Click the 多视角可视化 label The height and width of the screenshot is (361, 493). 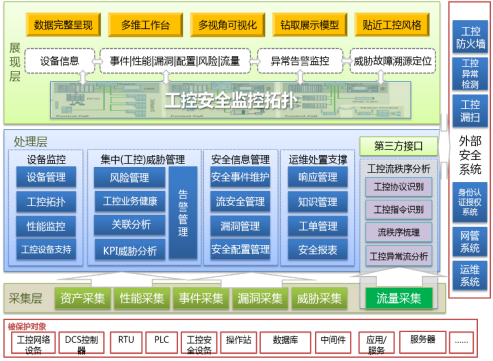(x=228, y=25)
